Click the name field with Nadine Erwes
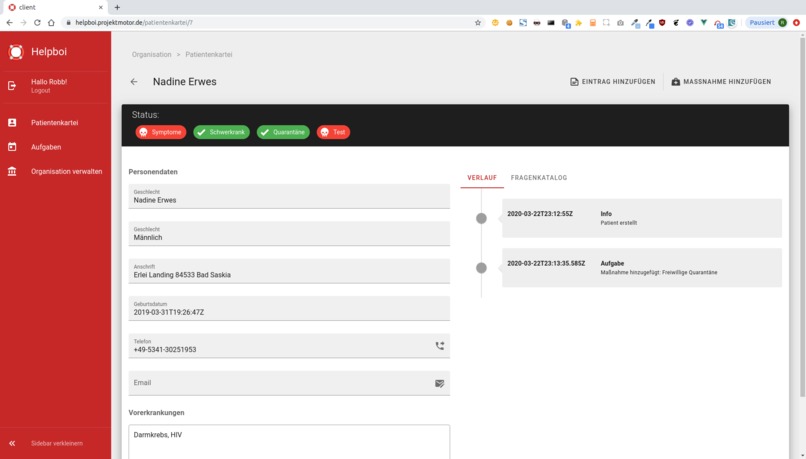Image resolution: width=806 pixels, height=459 pixels. coord(289,196)
